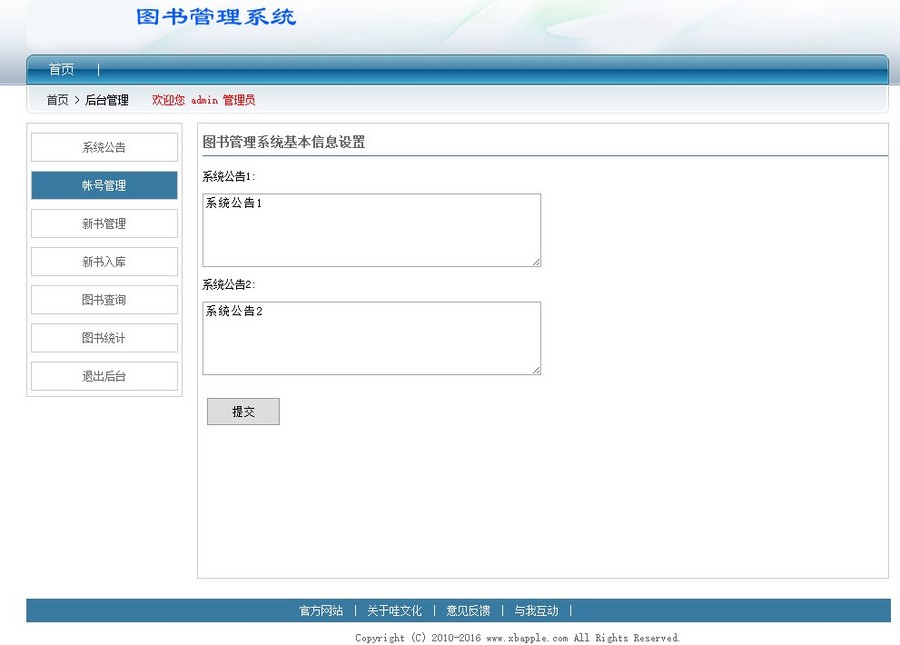Click 与我互动 in the footer
Image resolution: width=900 pixels, height=645 pixels.
pos(537,610)
